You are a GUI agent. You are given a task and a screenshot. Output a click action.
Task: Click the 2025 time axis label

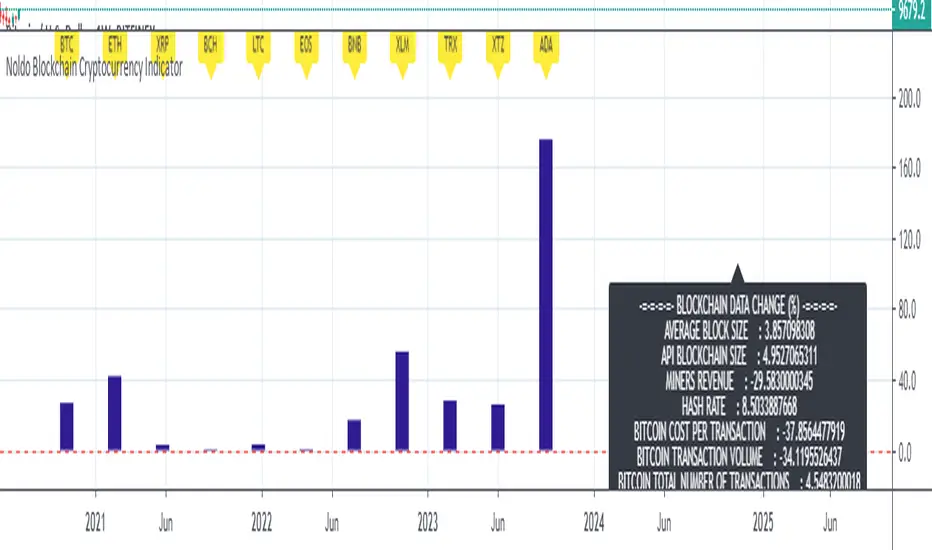[763, 523]
